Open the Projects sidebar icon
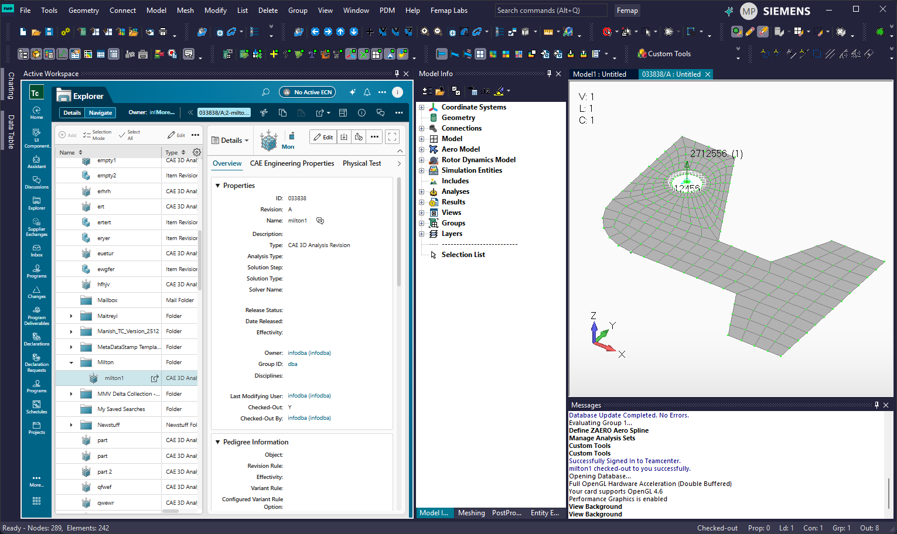Viewport: 897px width, 534px height. (37, 428)
